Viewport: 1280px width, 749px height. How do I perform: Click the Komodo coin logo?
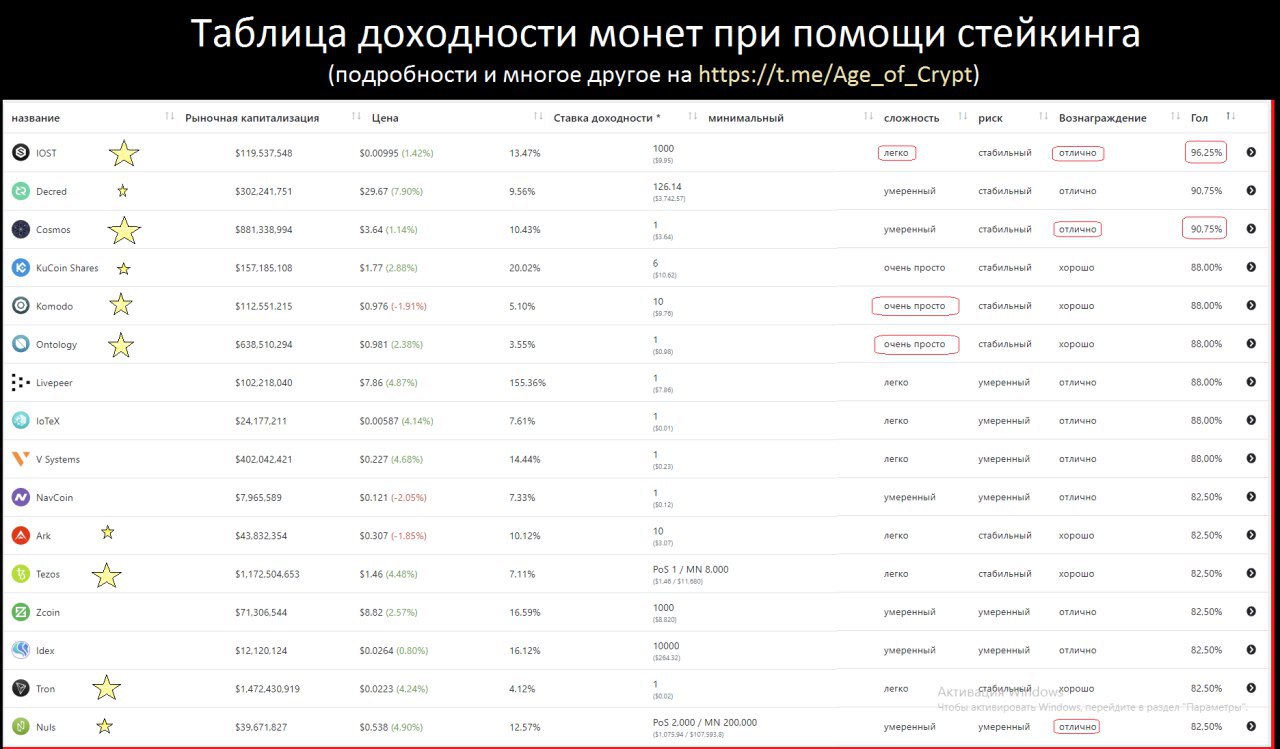point(20,306)
